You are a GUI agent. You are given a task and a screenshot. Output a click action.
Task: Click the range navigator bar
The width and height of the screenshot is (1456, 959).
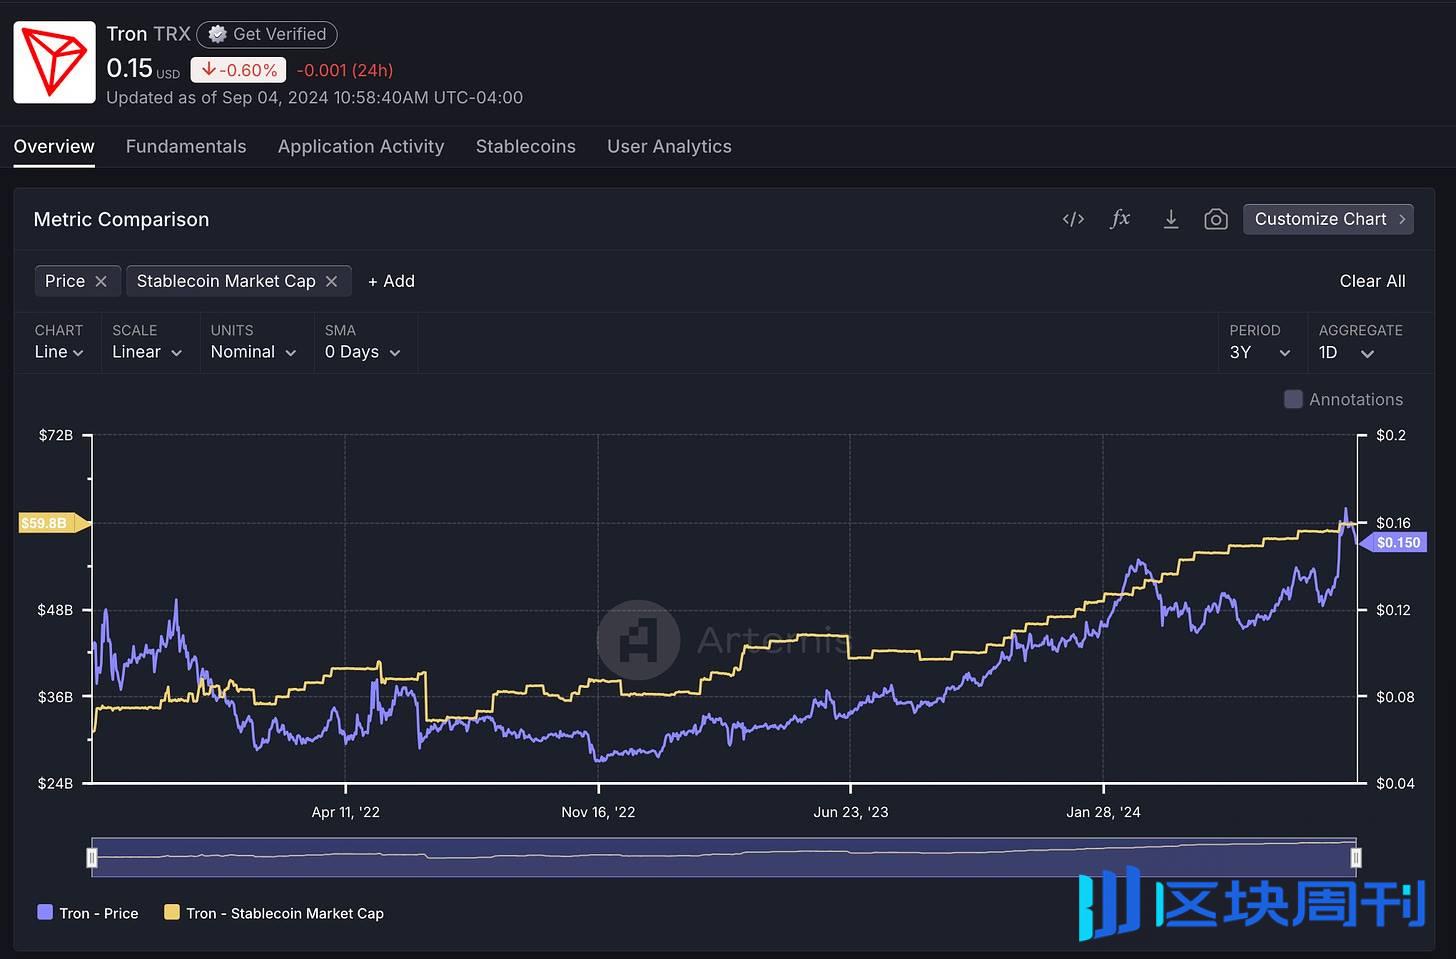(x=724, y=858)
